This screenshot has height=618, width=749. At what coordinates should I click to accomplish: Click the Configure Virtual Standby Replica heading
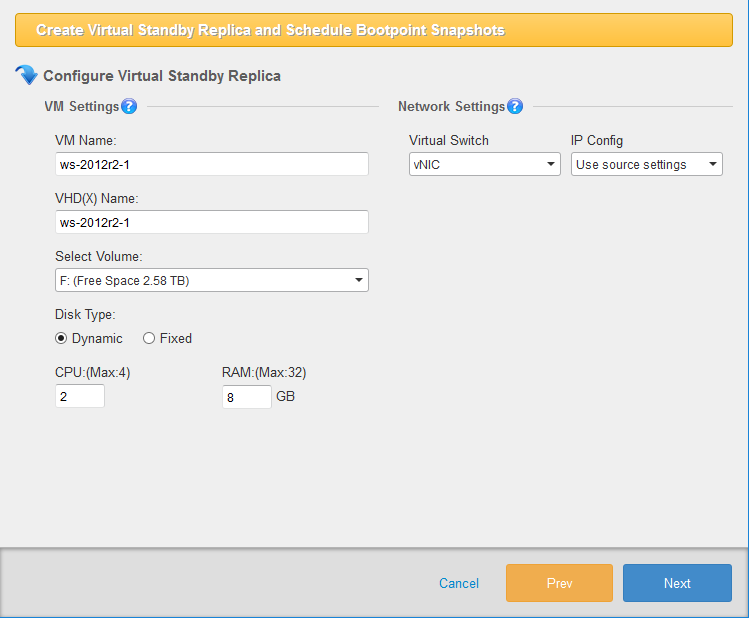point(162,75)
